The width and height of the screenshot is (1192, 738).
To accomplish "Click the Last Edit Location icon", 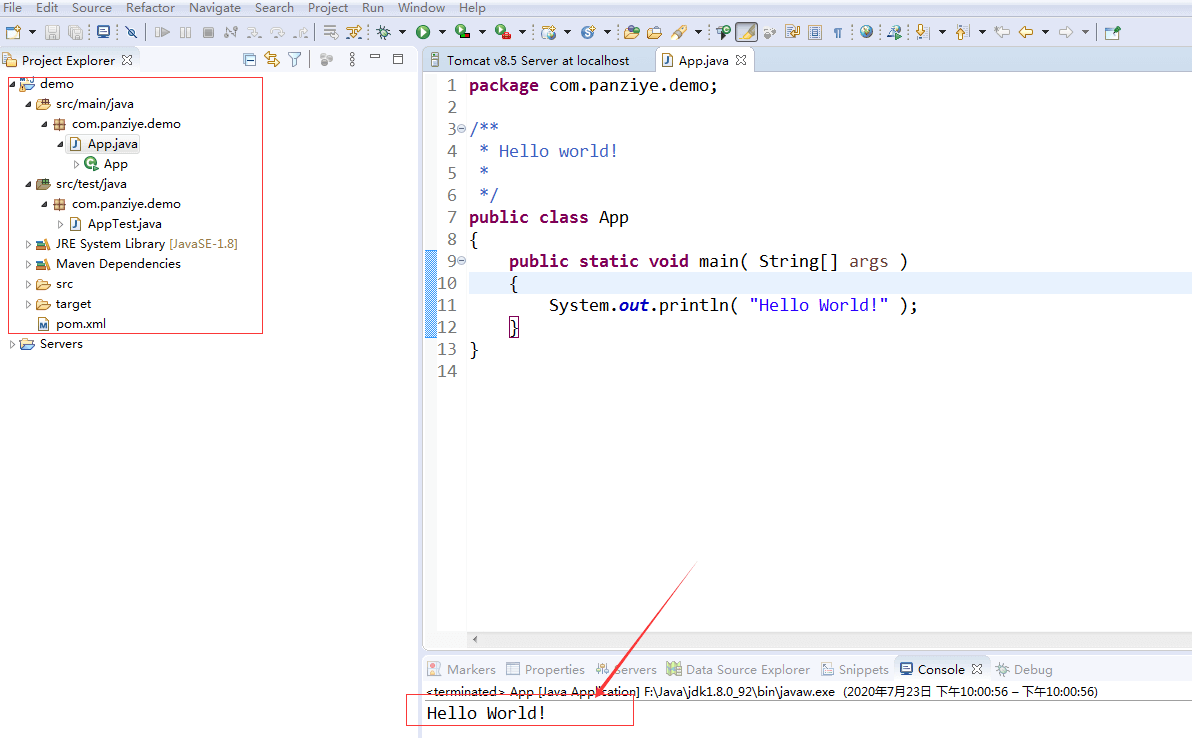I will [1002, 32].
